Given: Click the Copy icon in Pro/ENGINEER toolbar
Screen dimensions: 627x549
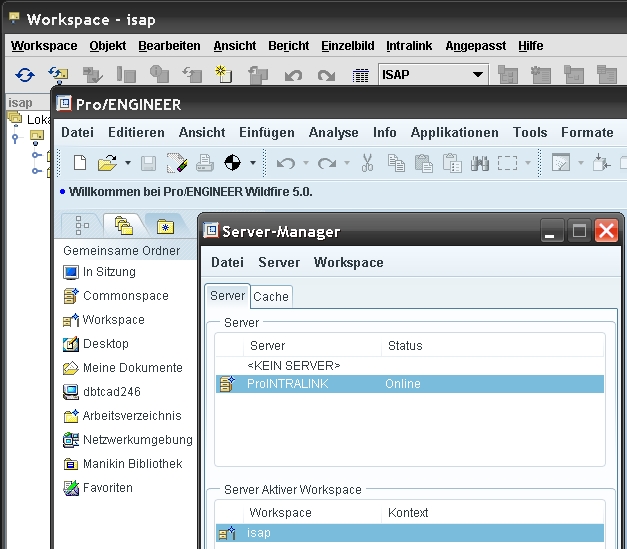Looking at the screenshot, I should click(x=396, y=163).
